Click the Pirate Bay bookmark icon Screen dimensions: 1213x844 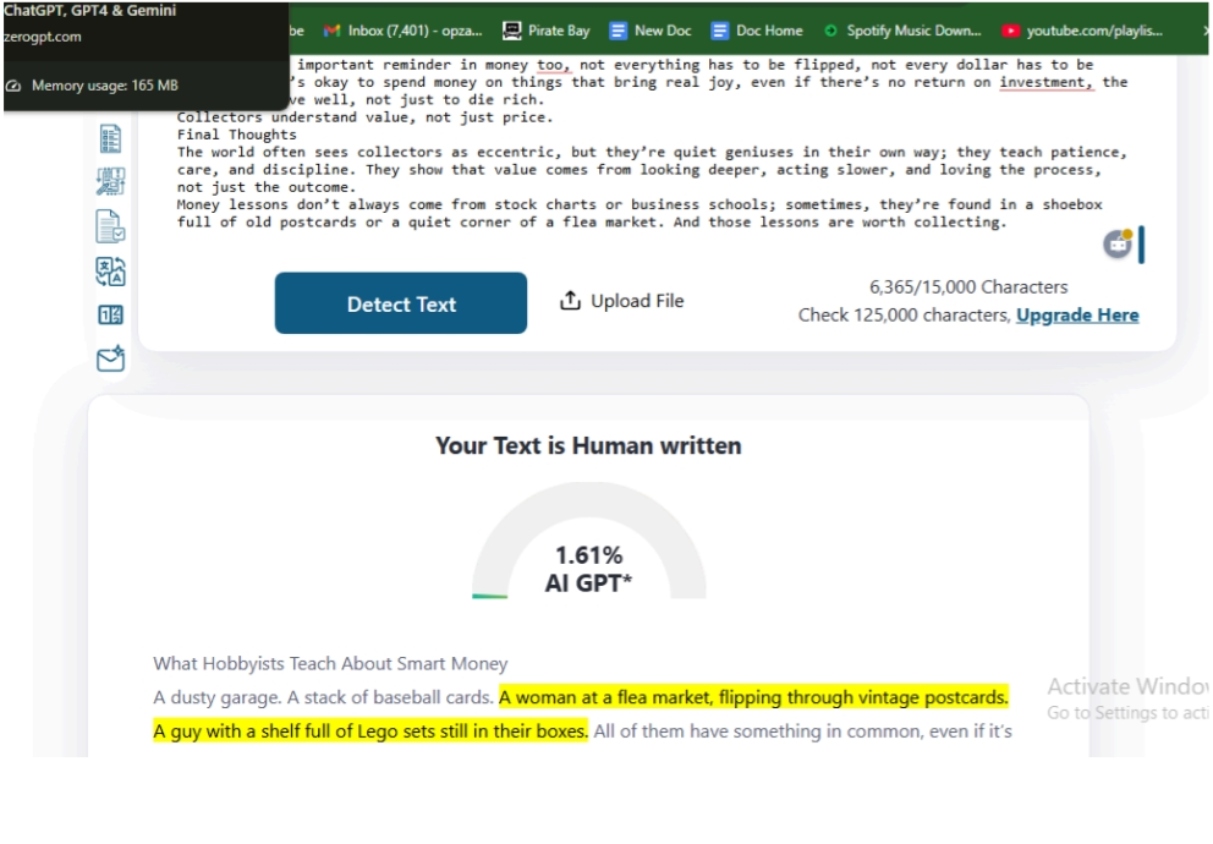click(x=512, y=31)
